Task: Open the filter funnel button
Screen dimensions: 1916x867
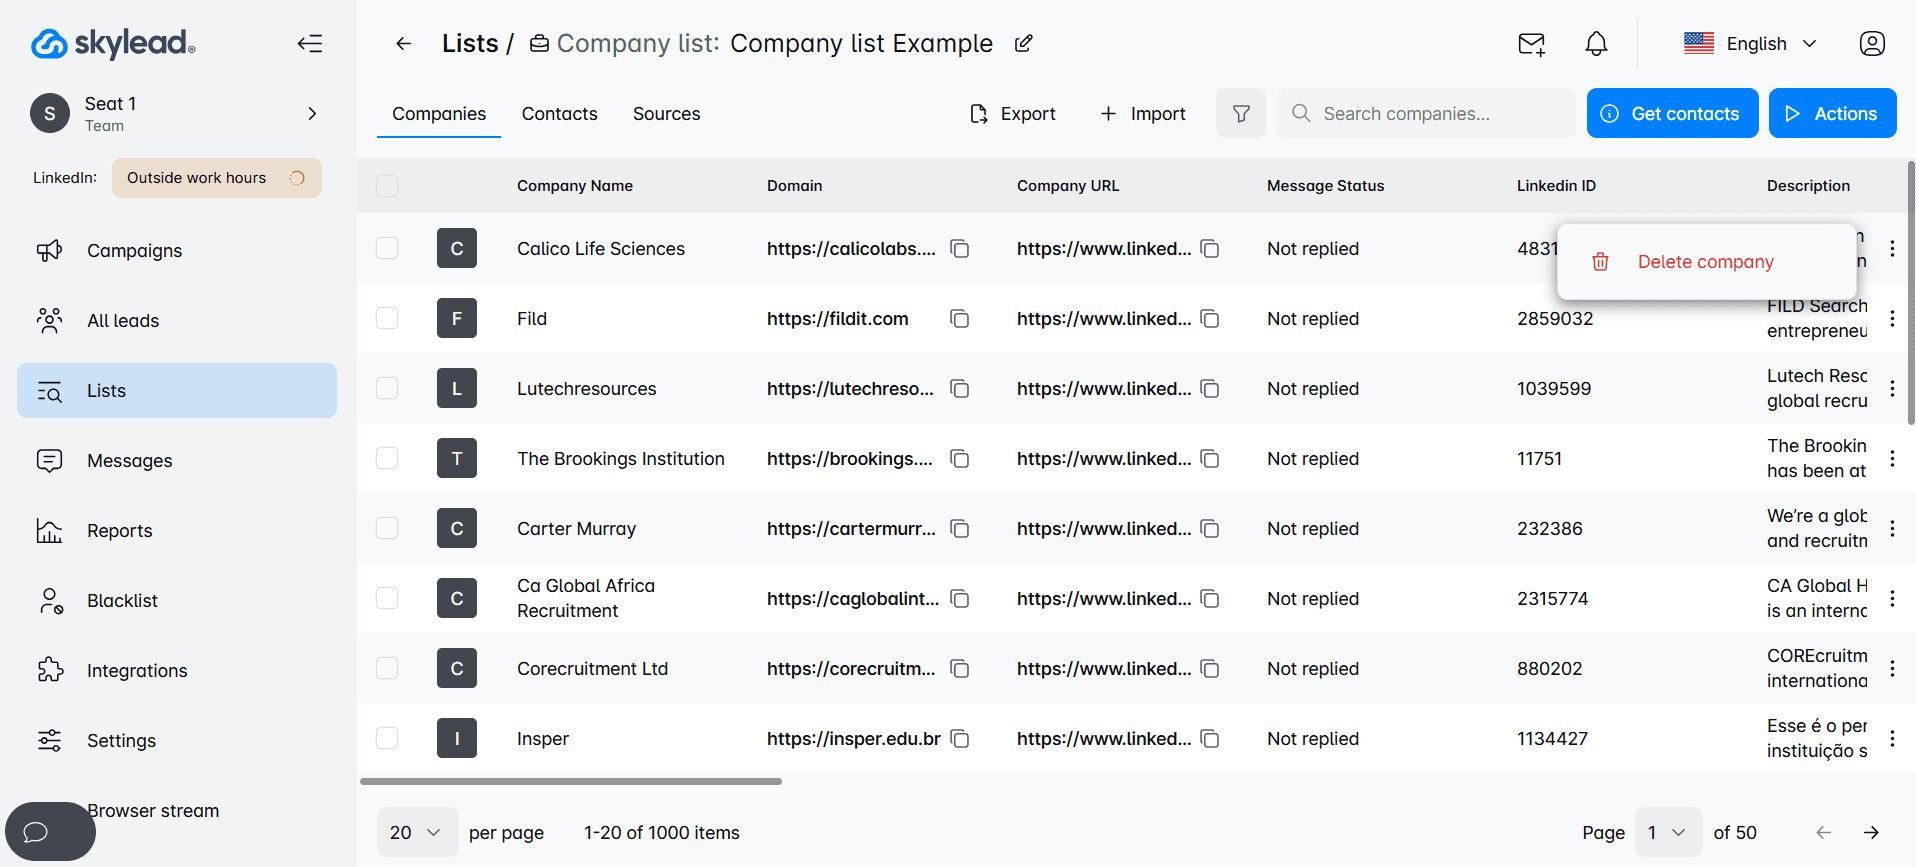Action: click(1241, 113)
